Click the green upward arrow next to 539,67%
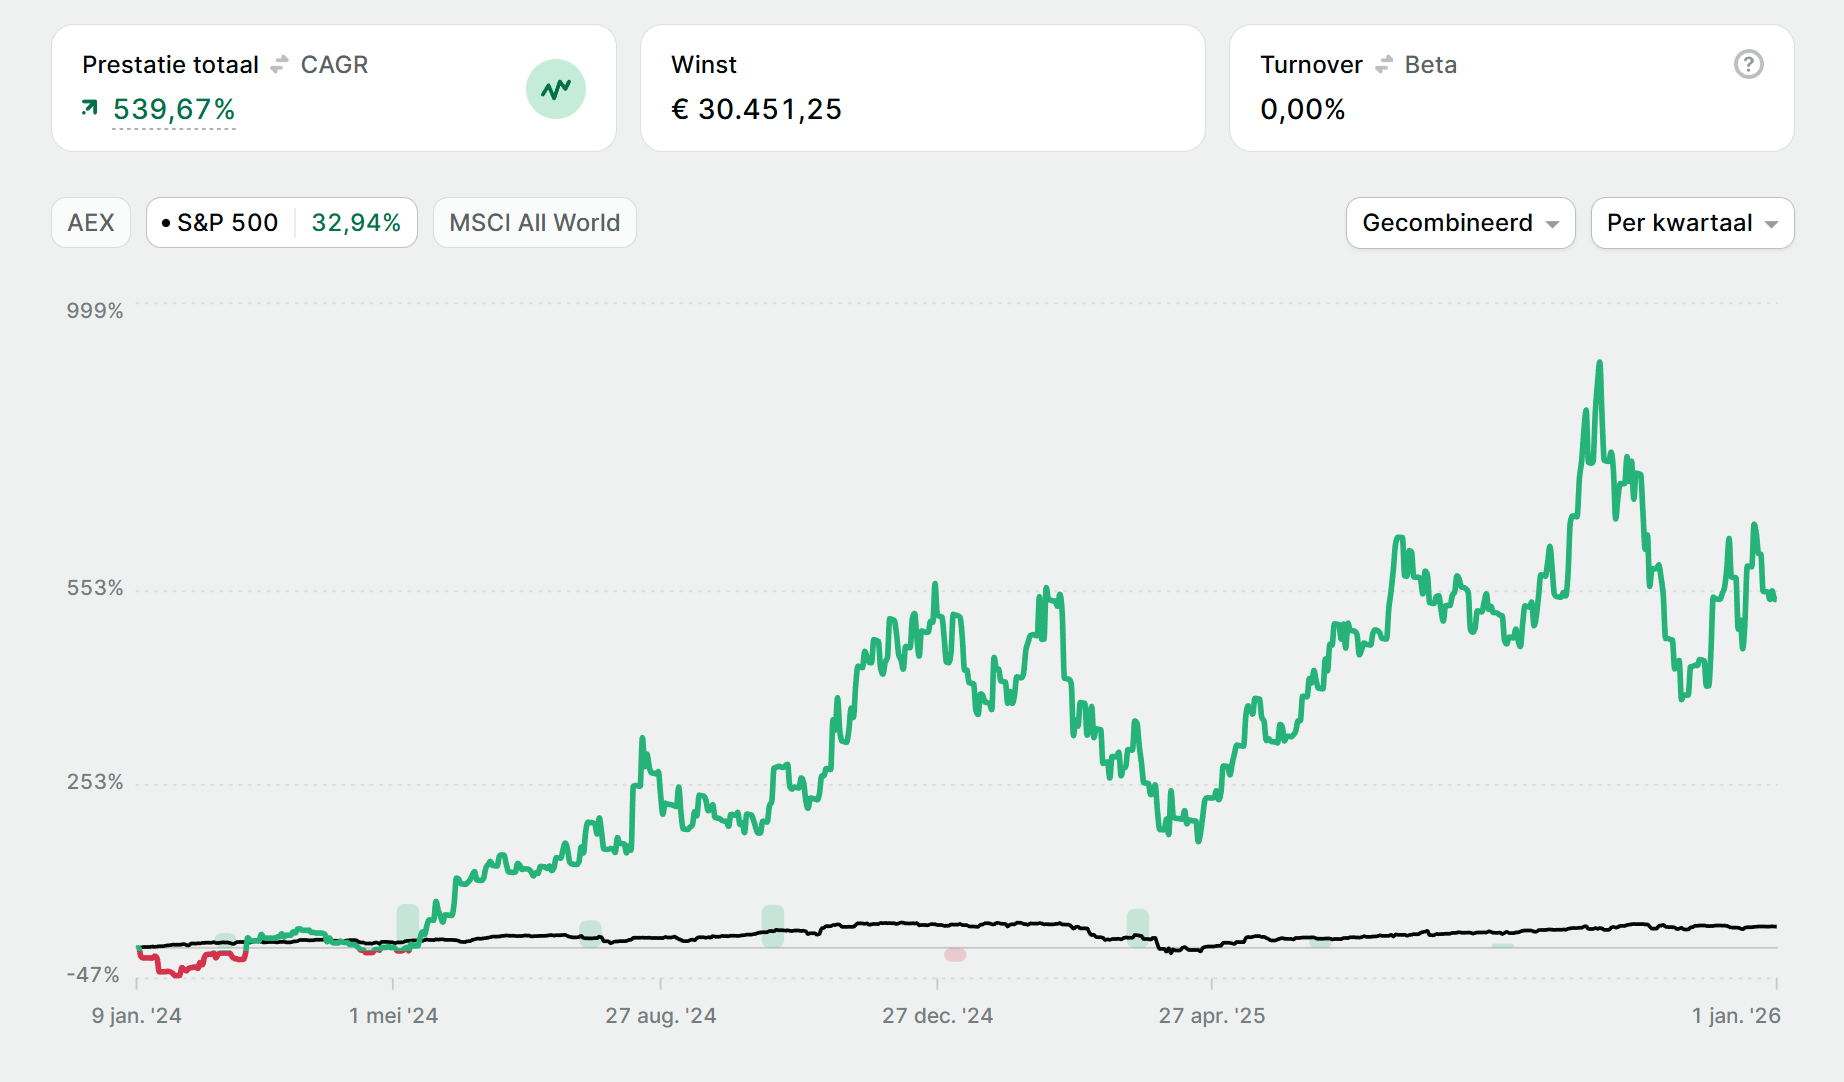The width and height of the screenshot is (1844, 1082). tap(90, 108)
